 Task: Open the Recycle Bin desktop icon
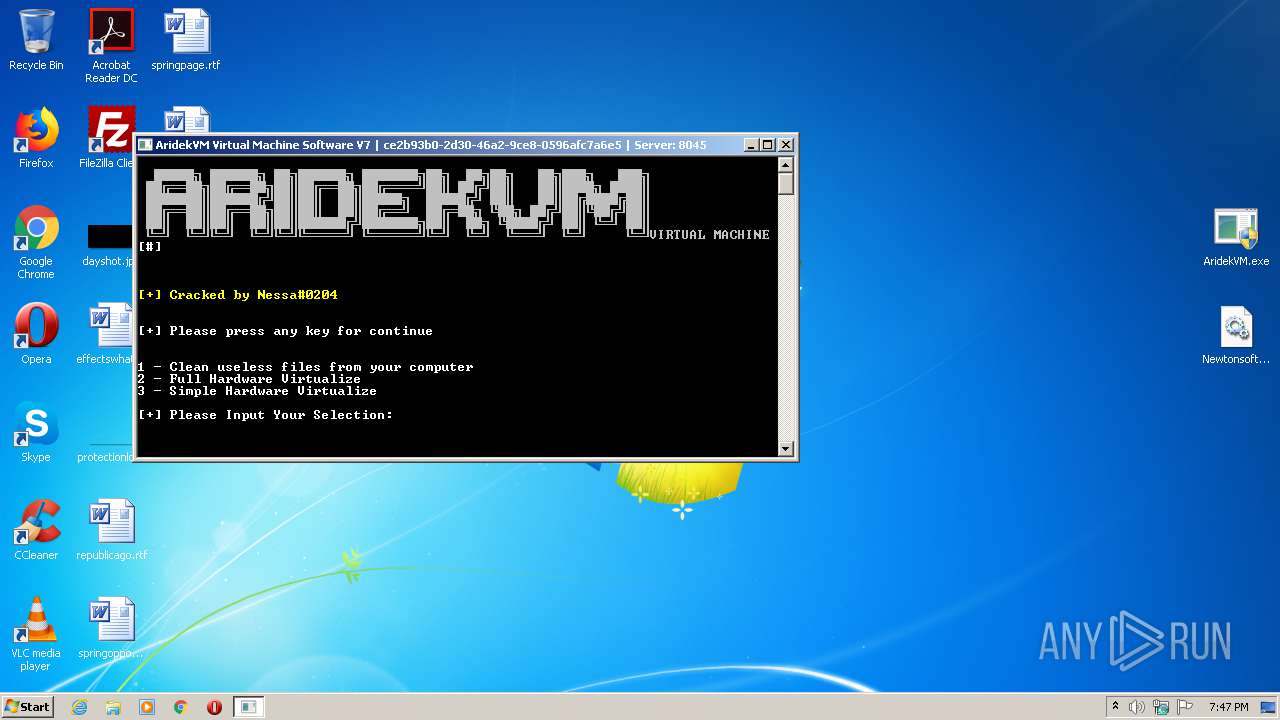[36, 40]
